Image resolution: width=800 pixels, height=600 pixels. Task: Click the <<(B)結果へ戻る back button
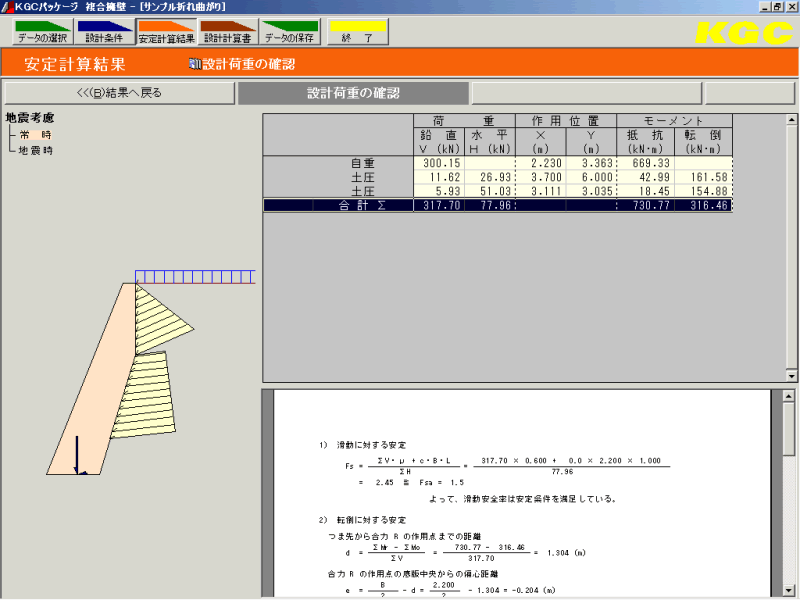119,93
